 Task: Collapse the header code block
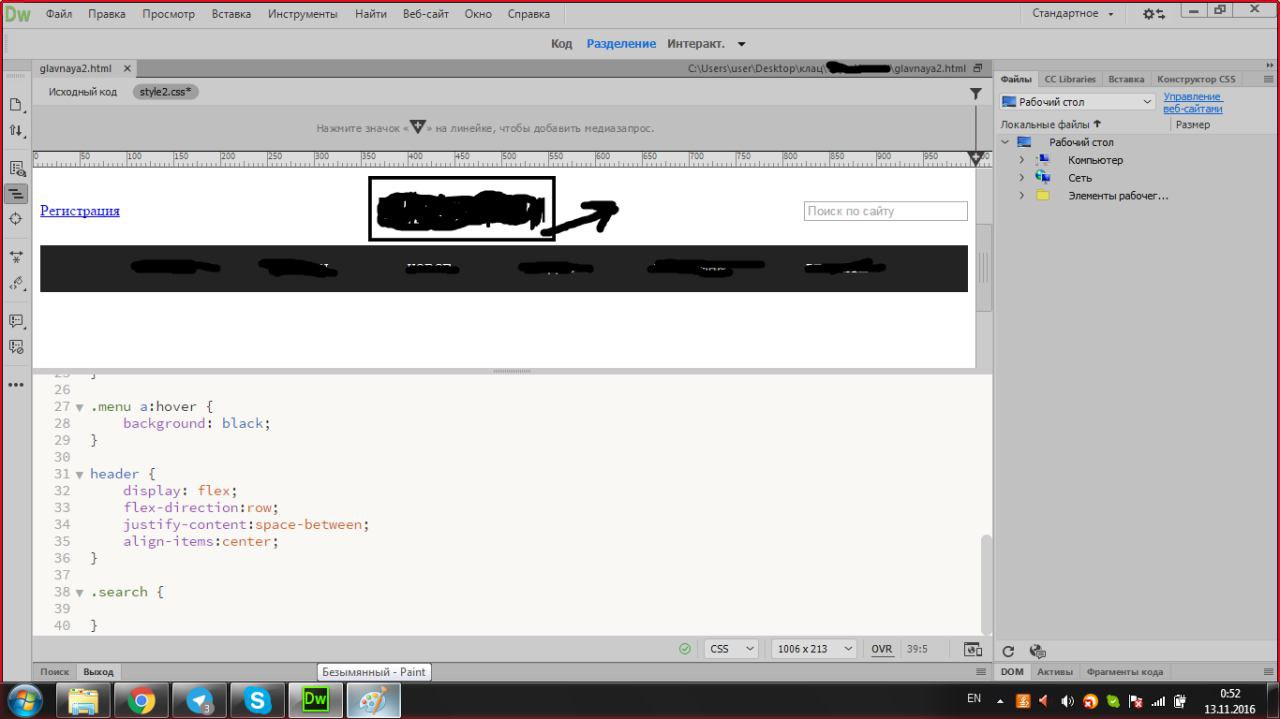[x=79, y=474]
